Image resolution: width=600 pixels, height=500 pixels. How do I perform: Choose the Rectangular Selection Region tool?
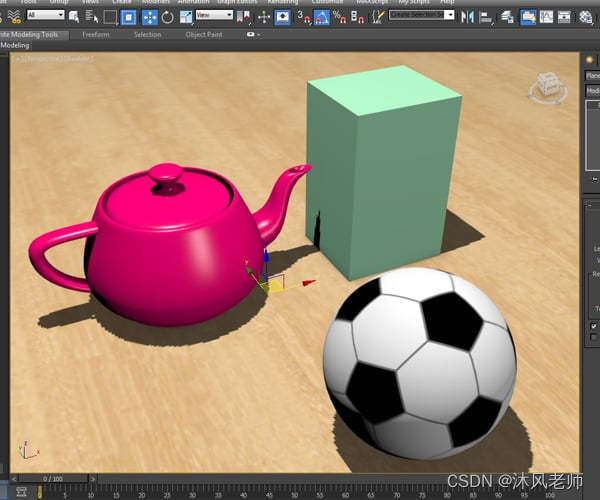(x=110, y=17)
